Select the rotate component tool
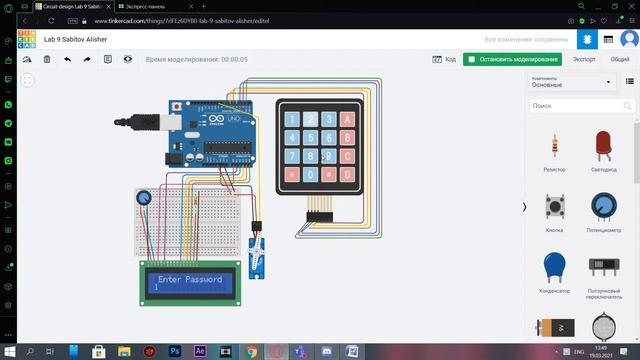The height and width of the screenshot is (360, 640). (x=27, y=59)
